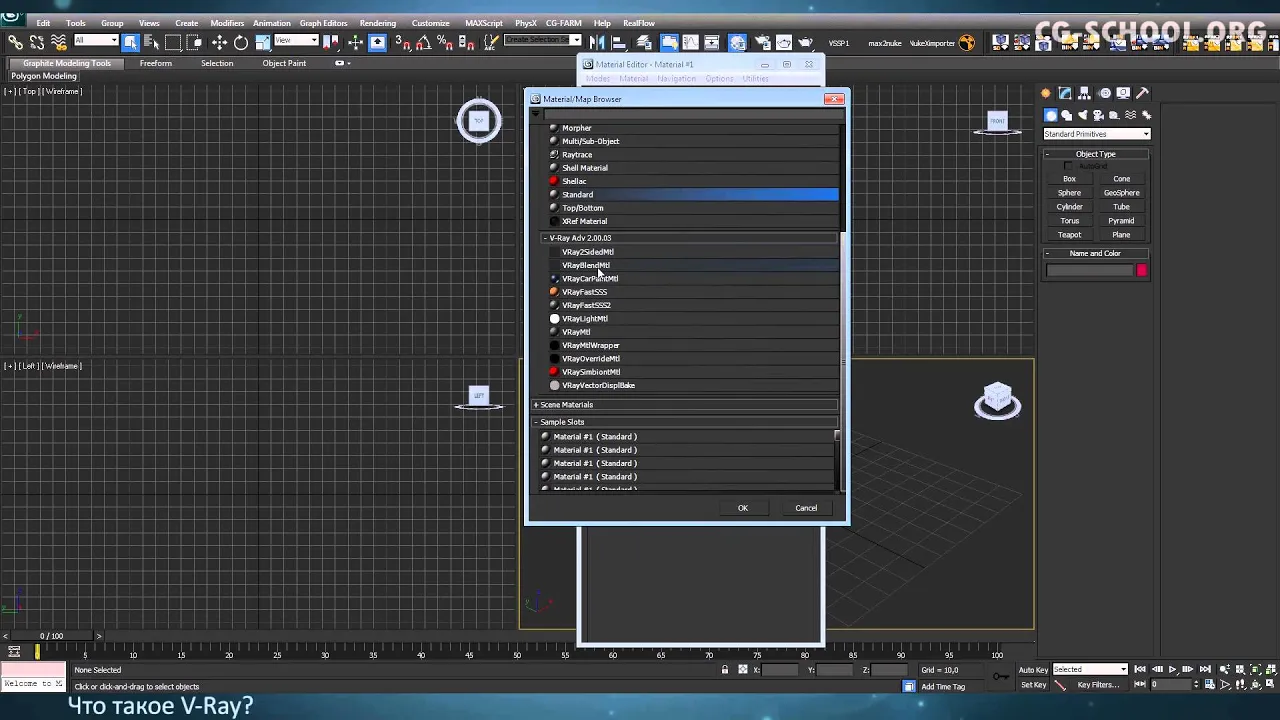Open the Standard Primitives dropdown
1280x720 pixels.
pos(1096,134)
